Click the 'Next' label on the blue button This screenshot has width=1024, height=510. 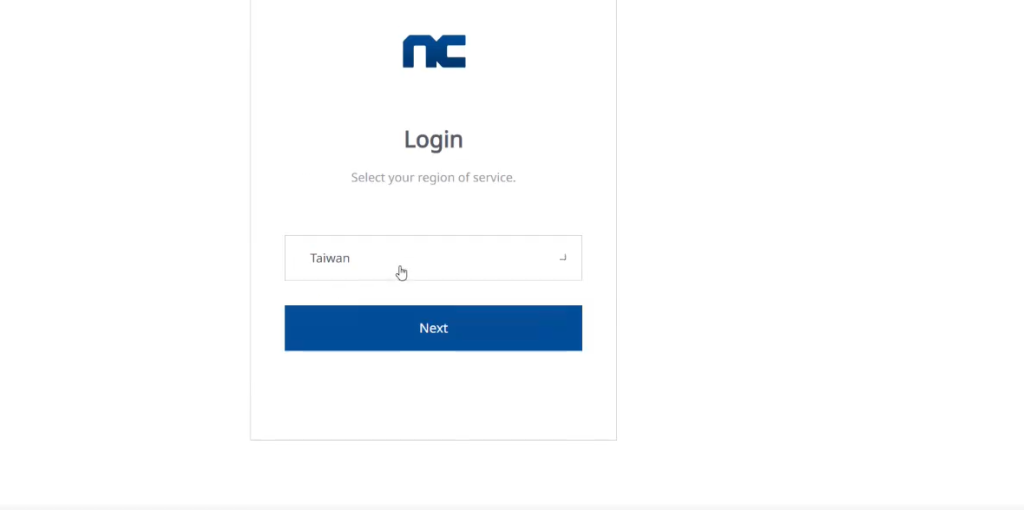pos(433,328)
